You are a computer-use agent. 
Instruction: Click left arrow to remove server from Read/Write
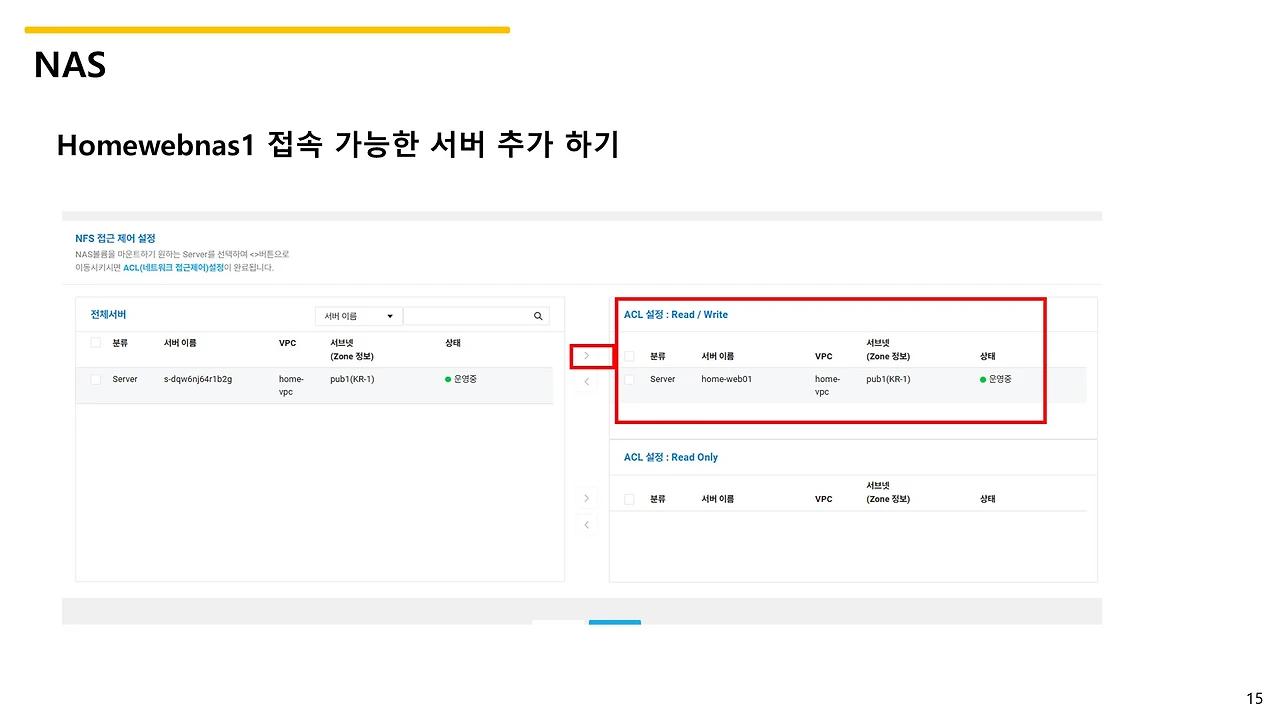586,381
